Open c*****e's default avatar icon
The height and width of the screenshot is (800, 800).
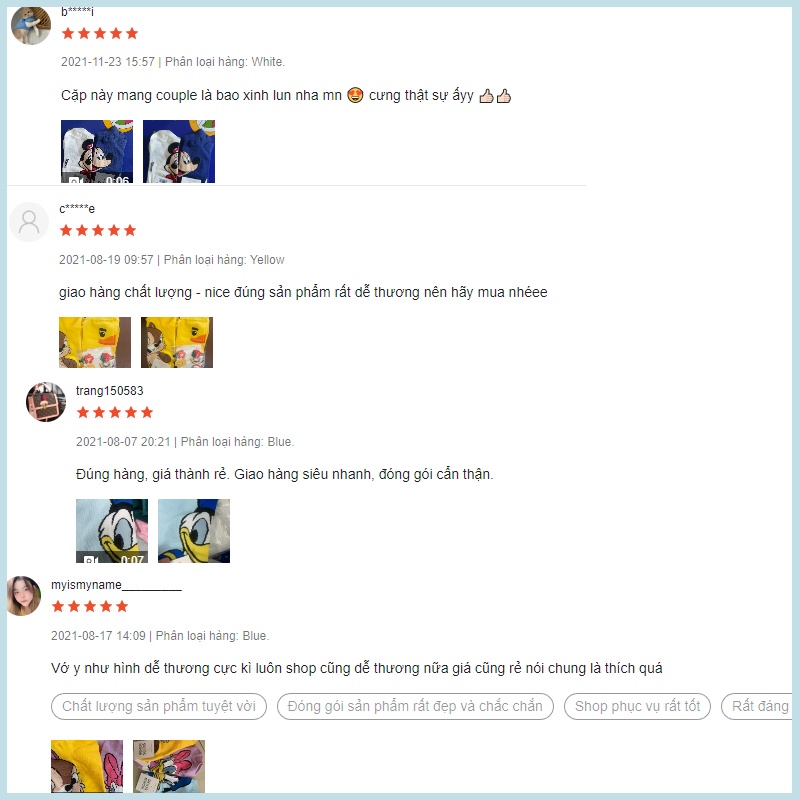point(29,222)
